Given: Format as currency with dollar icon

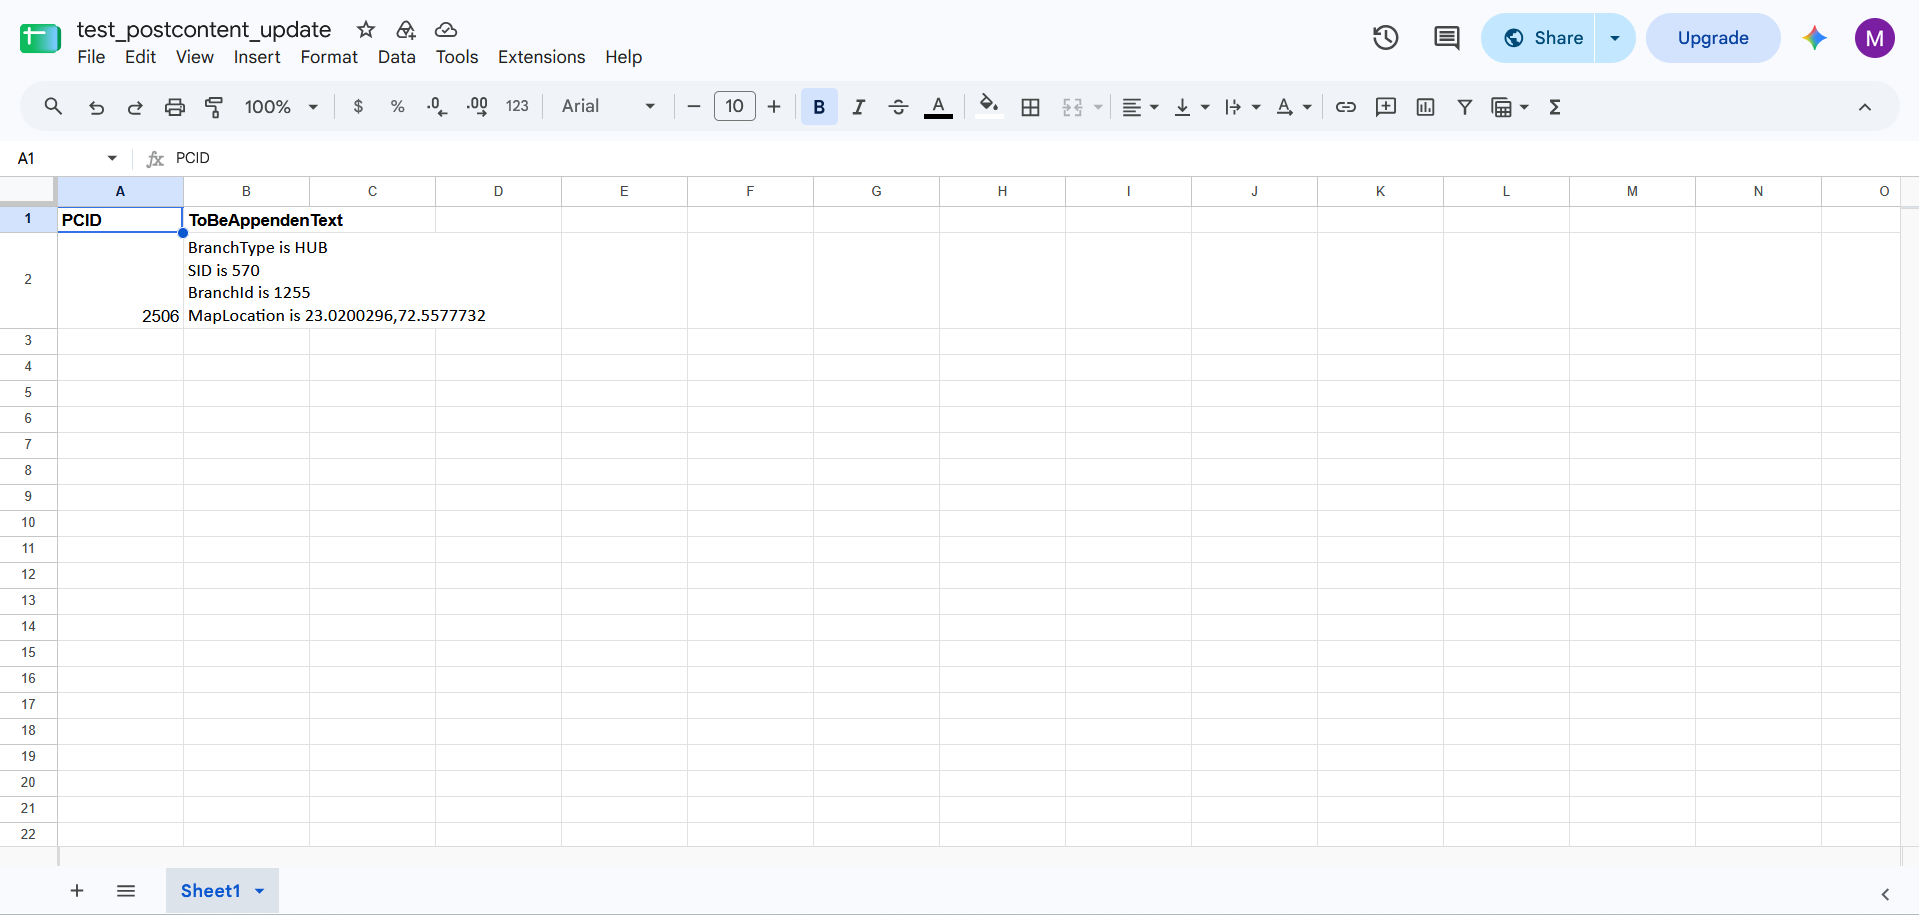Looking at the screenshot, I should (x=358, y=106).
